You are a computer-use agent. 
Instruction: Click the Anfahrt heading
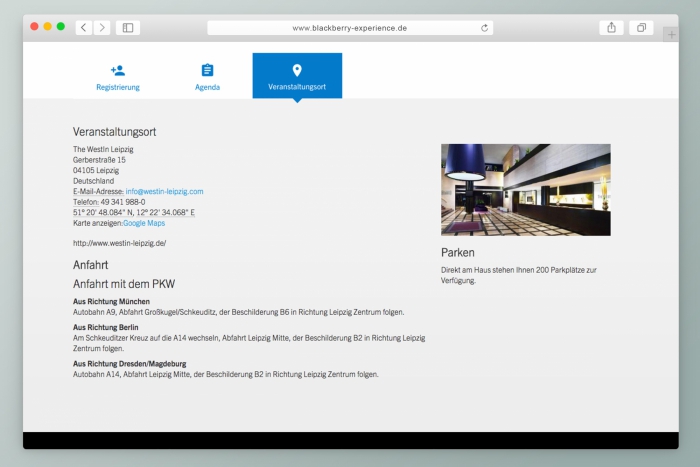91,265
